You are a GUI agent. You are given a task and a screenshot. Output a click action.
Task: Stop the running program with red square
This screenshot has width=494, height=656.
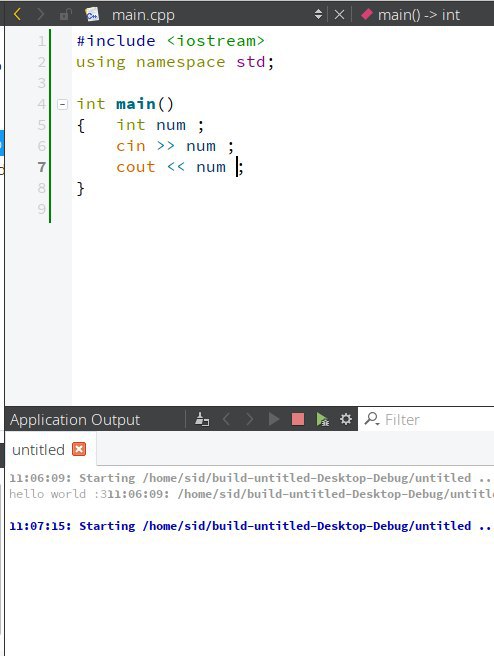pos(298,419)
